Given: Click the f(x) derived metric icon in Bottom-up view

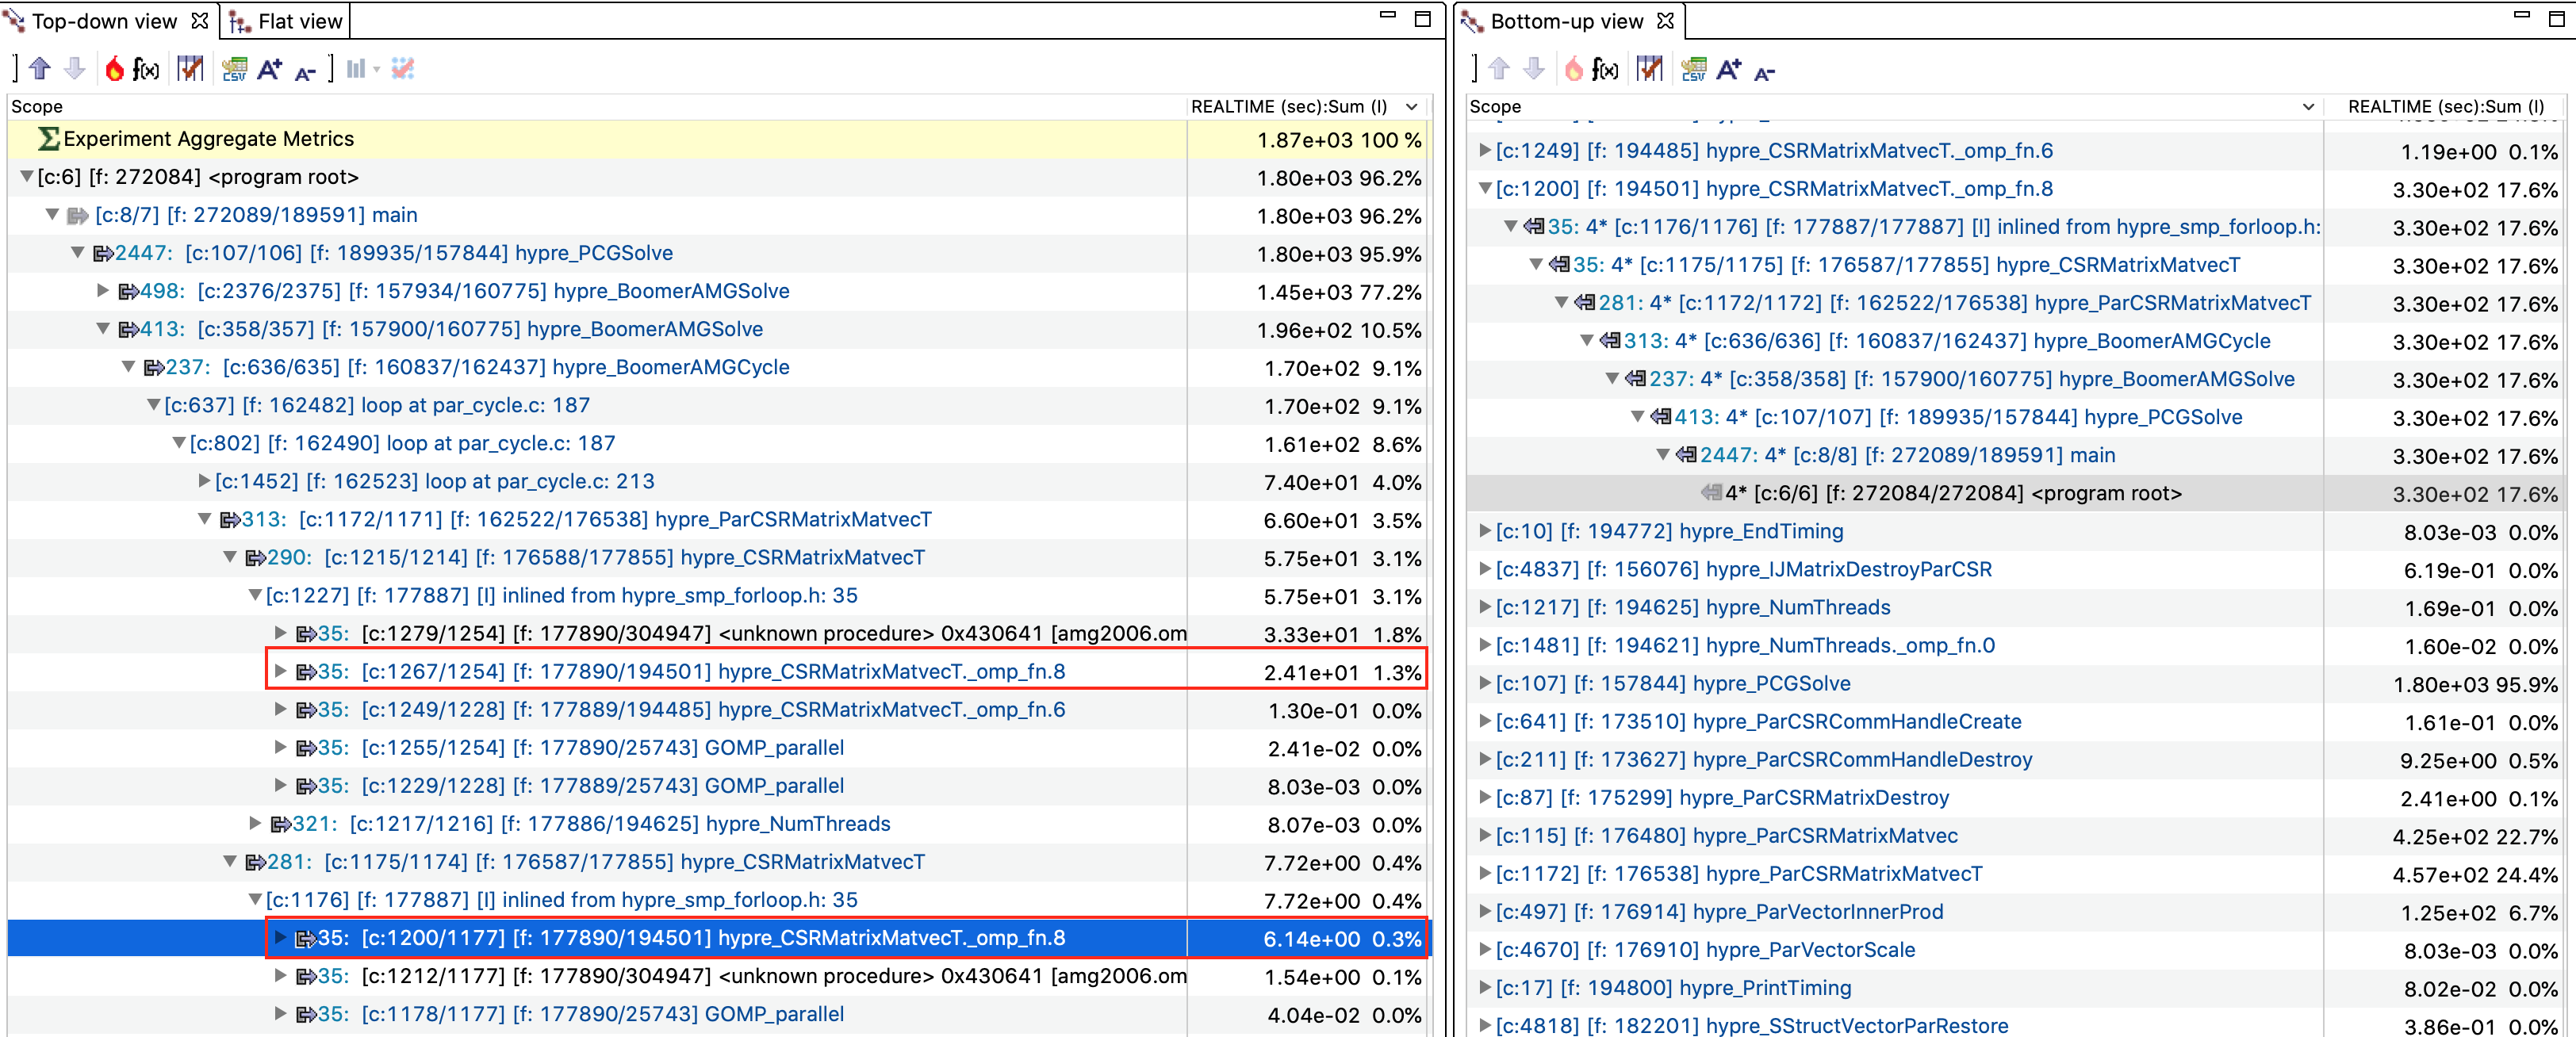Looking at the screenshot, I should [1605, 69].
